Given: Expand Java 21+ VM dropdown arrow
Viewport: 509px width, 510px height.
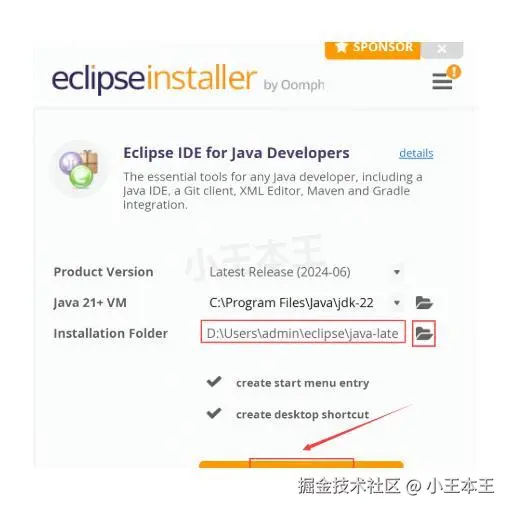Looking at the screenshot, I should (397, 303).
